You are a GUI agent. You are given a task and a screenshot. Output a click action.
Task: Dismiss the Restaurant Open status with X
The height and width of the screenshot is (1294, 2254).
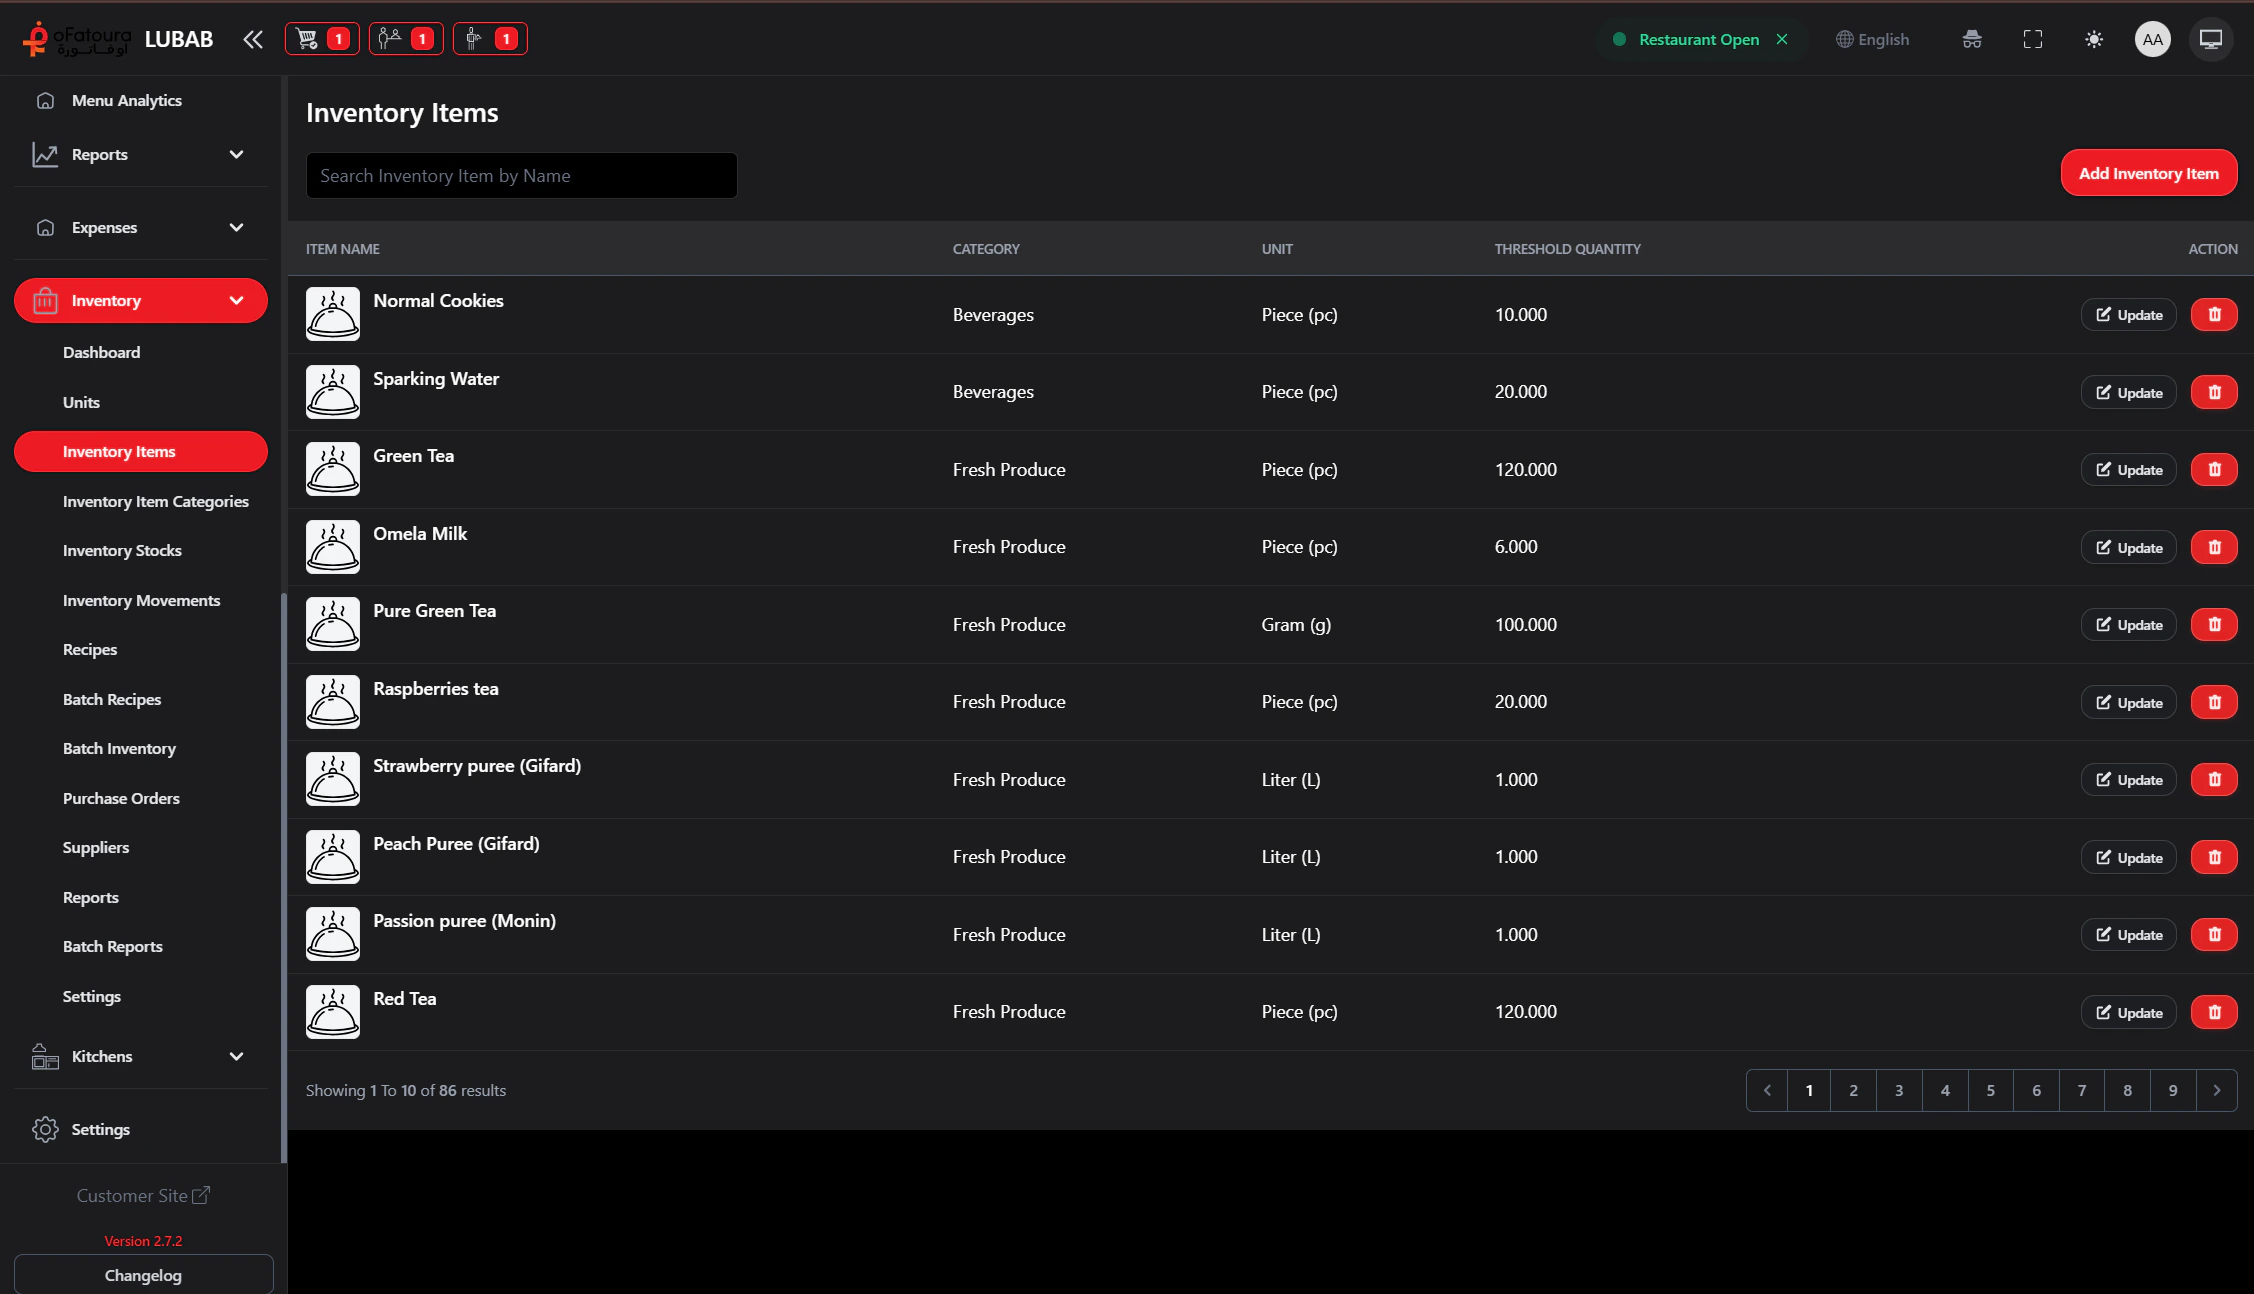click(x=1781, y=39)
